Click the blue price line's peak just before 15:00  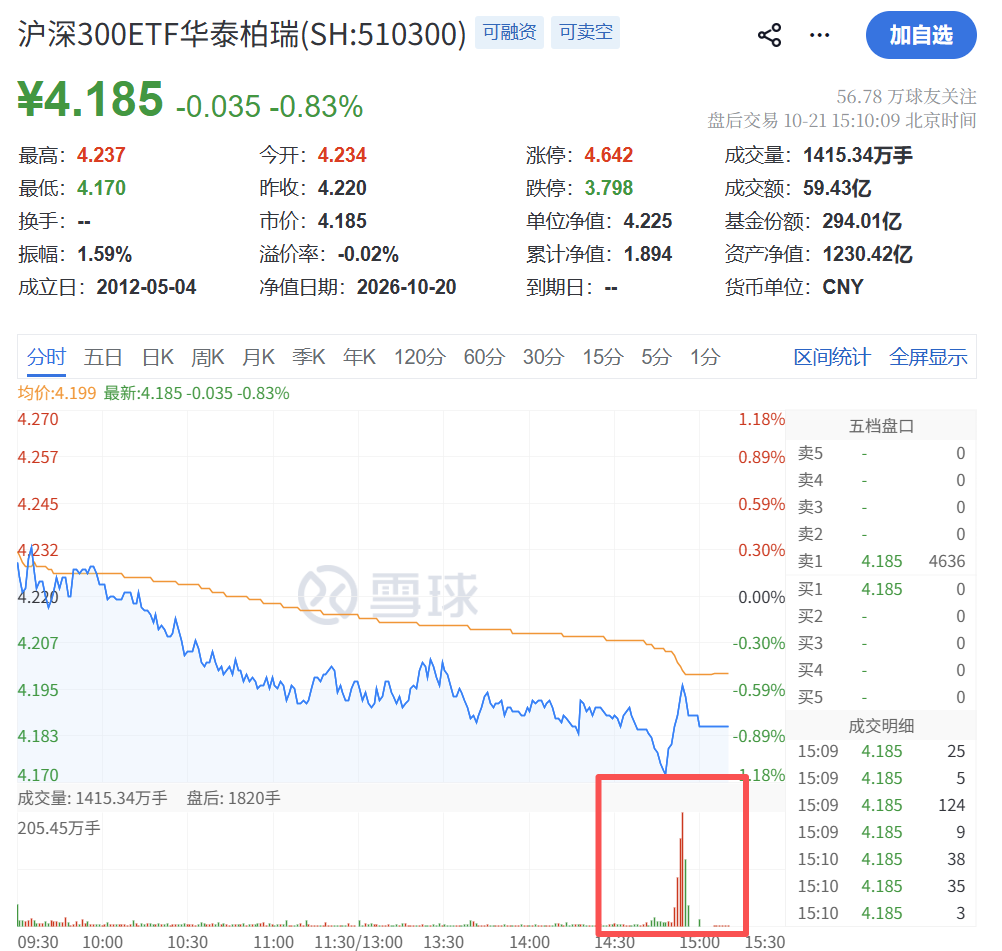(682, 685)
